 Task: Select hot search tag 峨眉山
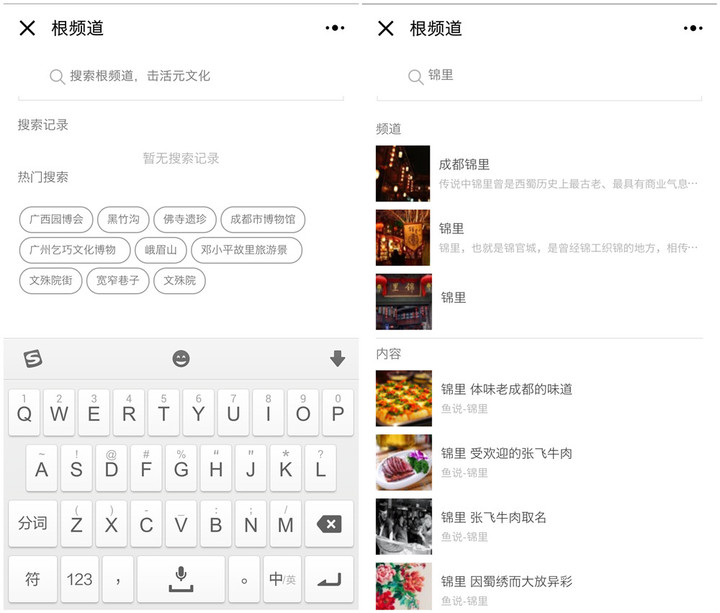tap(161, 250)
